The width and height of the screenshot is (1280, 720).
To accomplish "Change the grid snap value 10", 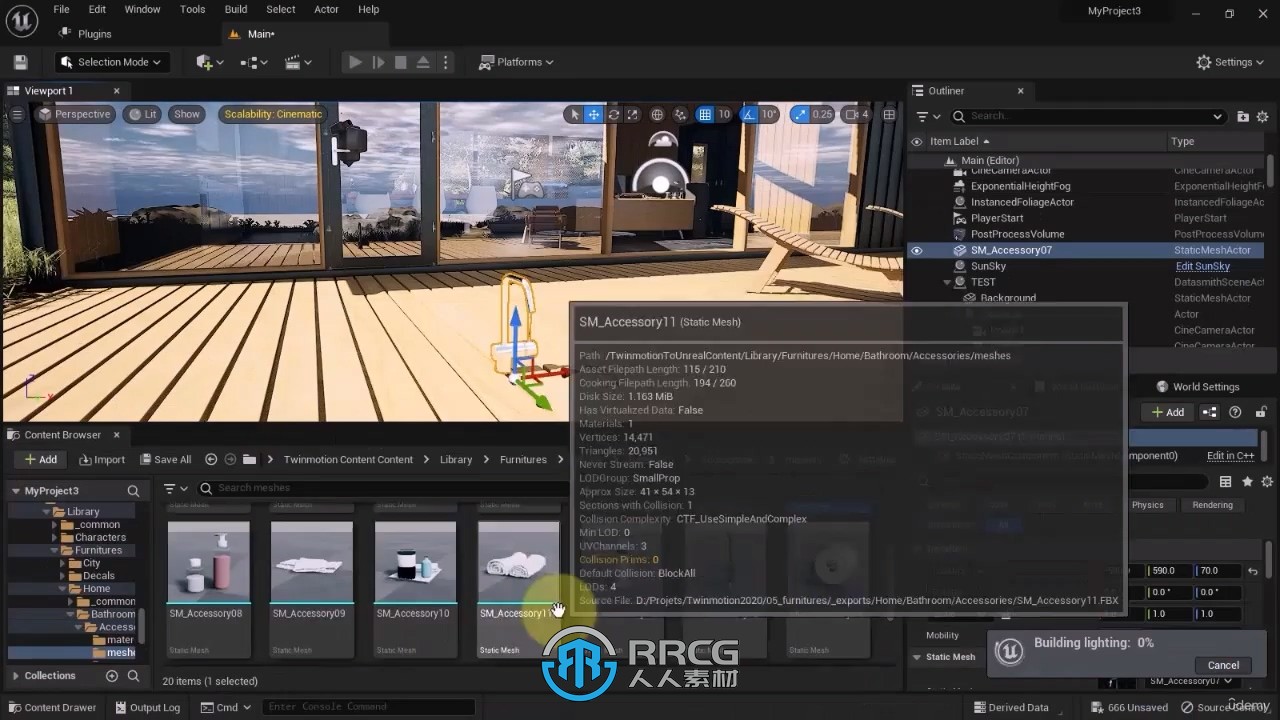I will (724, 114).
